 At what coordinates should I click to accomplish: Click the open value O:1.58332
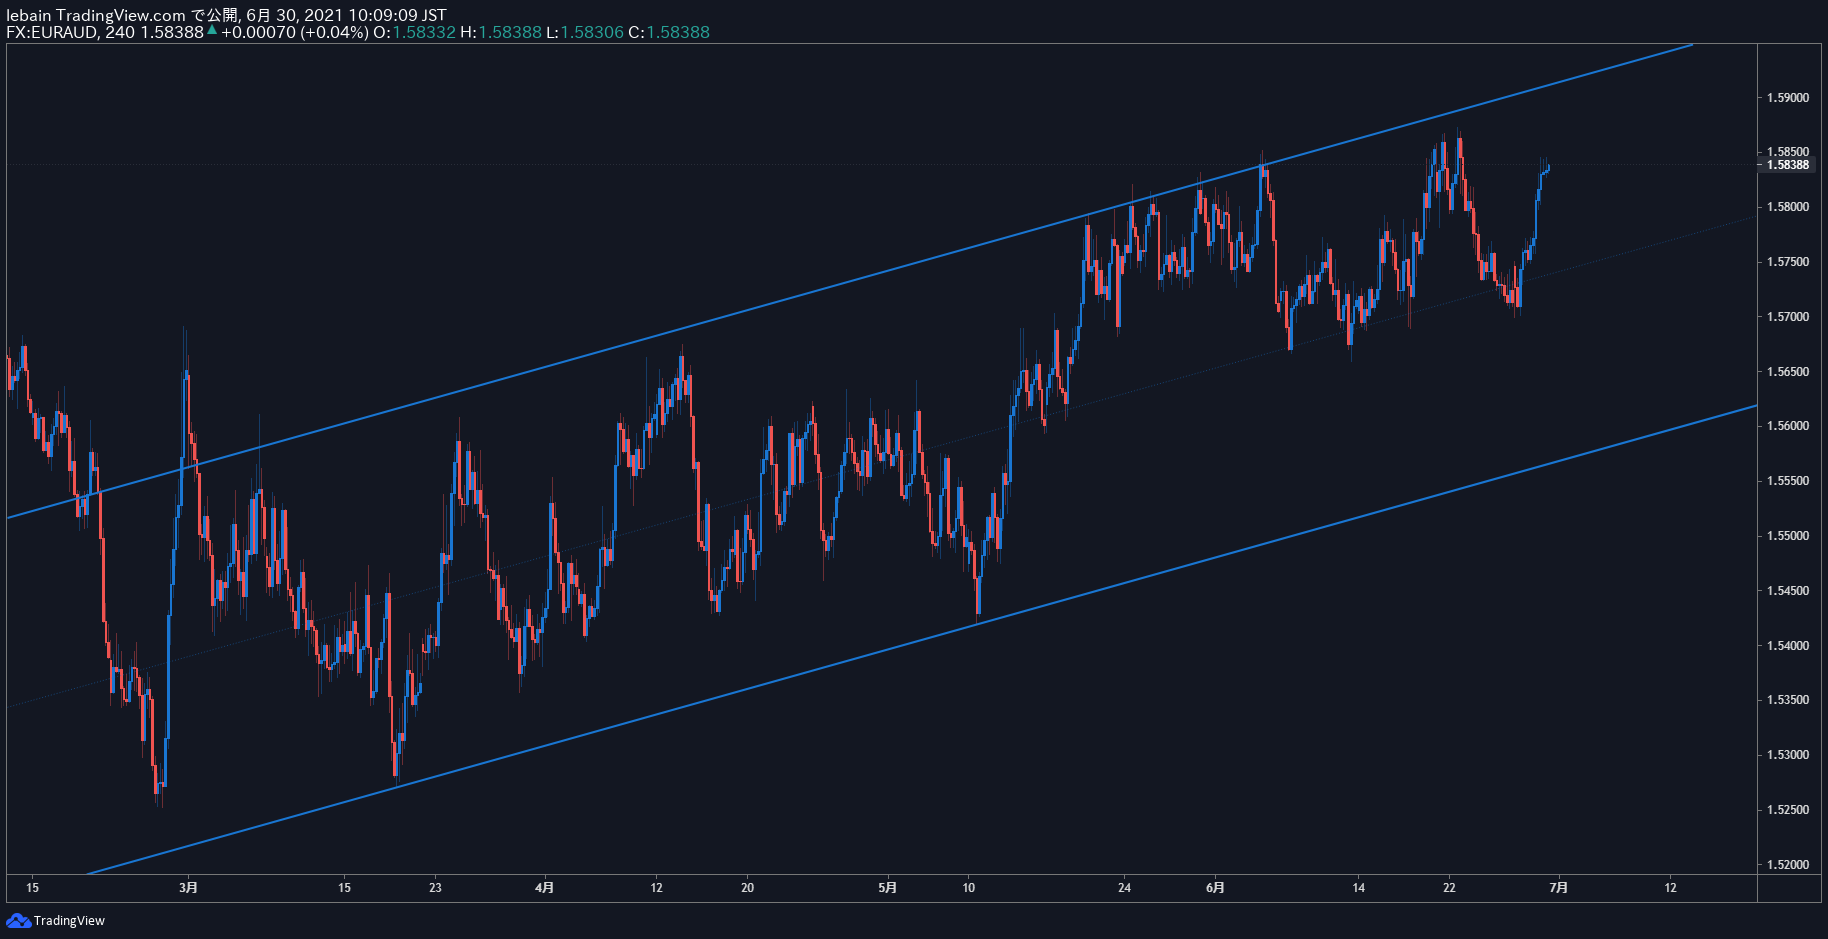(x=414, y=32)
